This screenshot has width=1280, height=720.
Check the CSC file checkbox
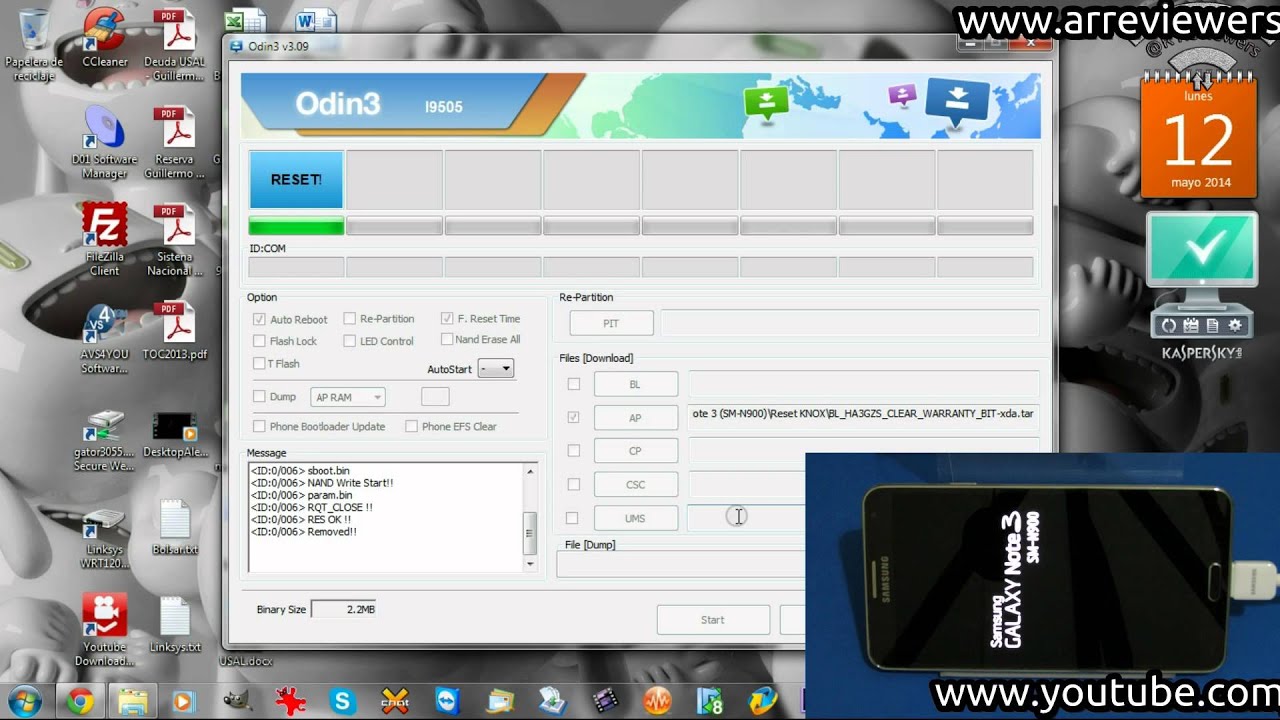point(573,484)
